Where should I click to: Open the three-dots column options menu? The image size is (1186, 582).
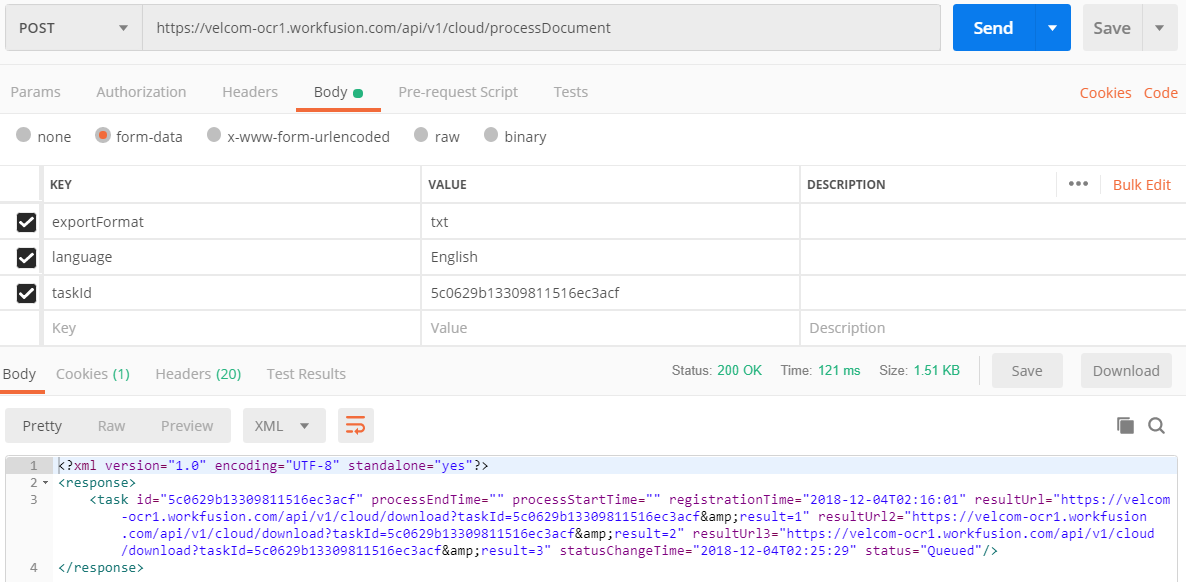point(1079,184)
